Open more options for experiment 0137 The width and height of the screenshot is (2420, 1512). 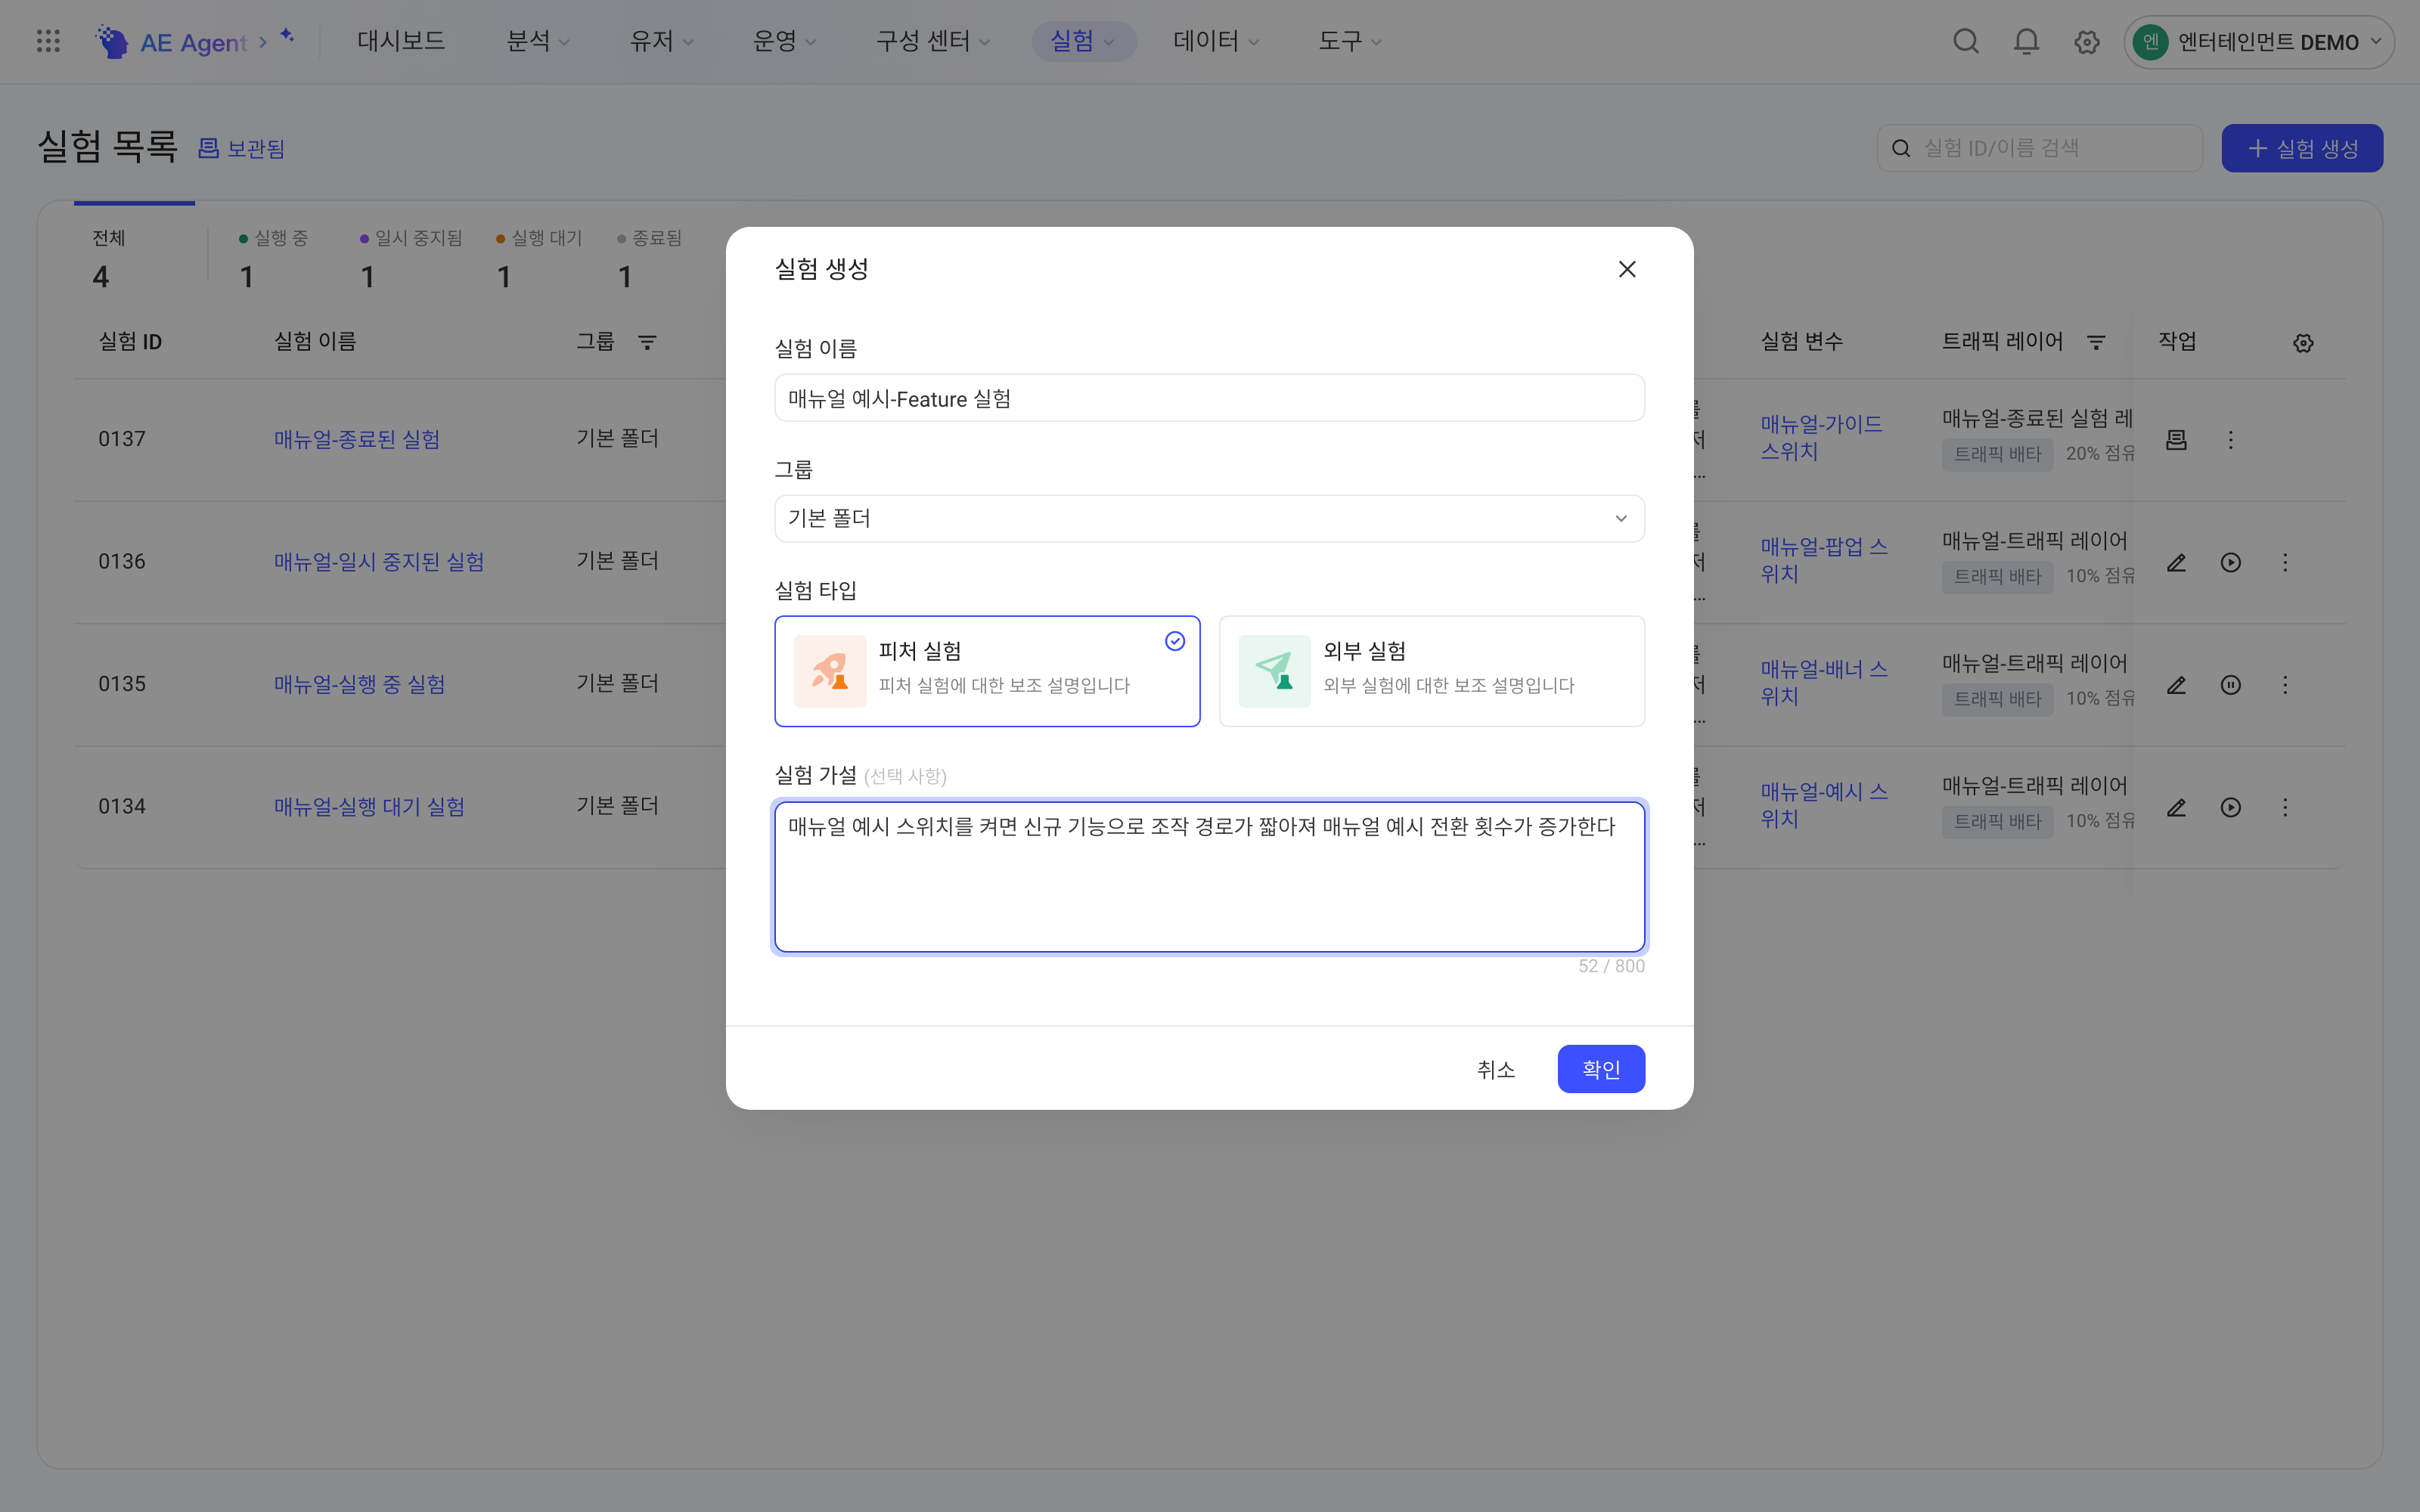coord(2230,440)
